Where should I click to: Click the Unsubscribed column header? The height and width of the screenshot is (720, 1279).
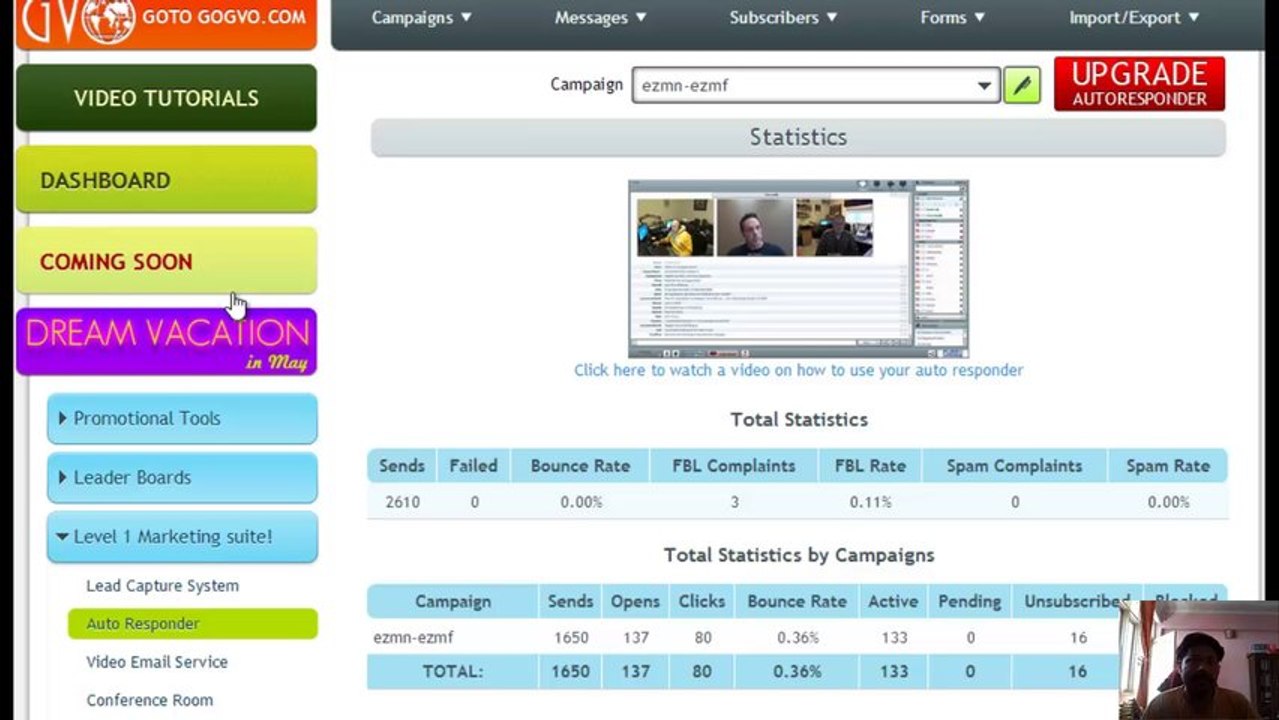pos(1077,602)
